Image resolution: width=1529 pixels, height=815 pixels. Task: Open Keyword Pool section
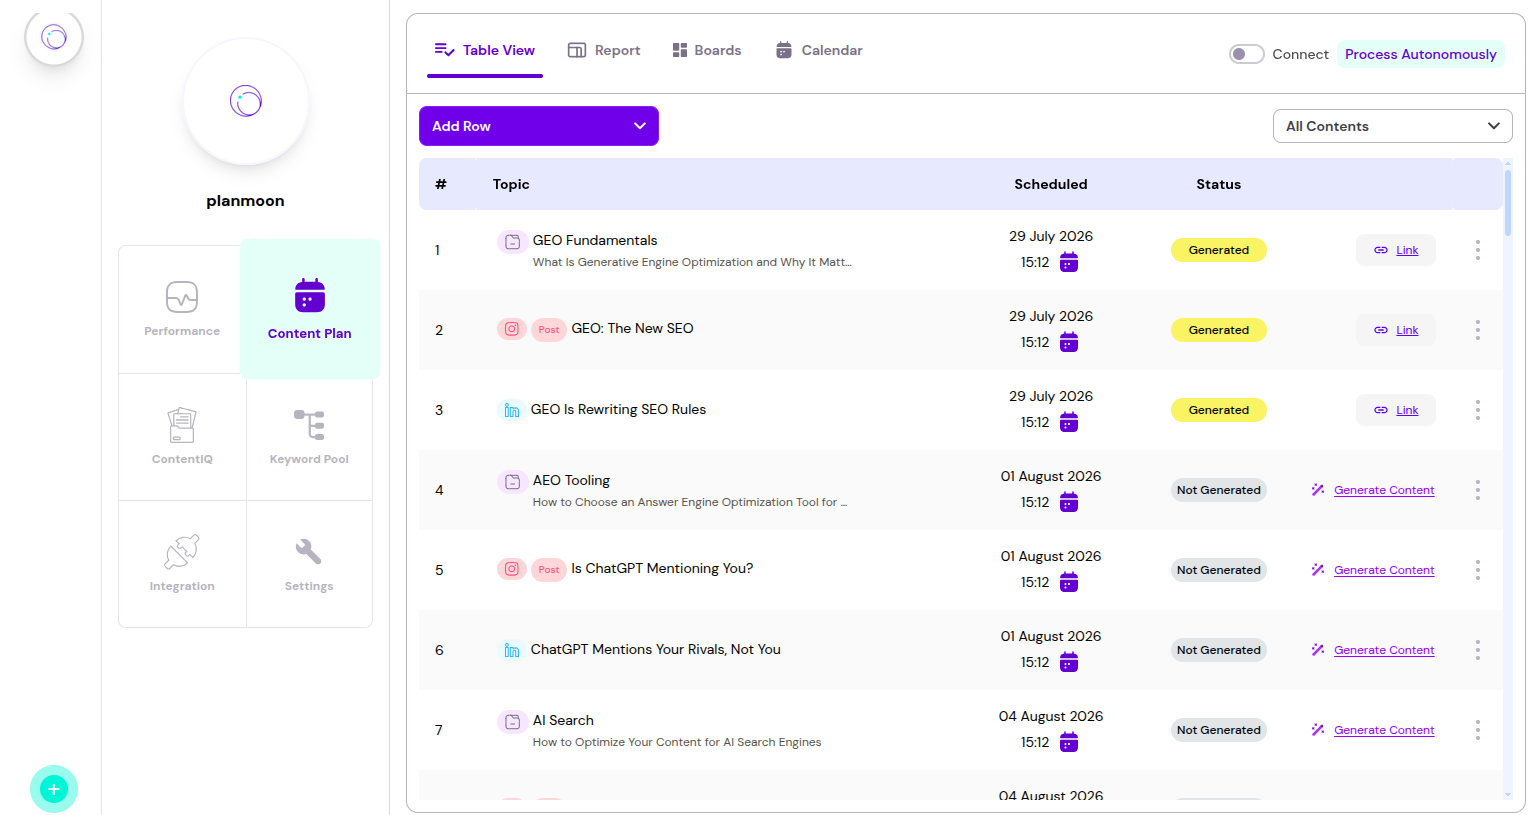pyautogui.click(x=309, y=437)
